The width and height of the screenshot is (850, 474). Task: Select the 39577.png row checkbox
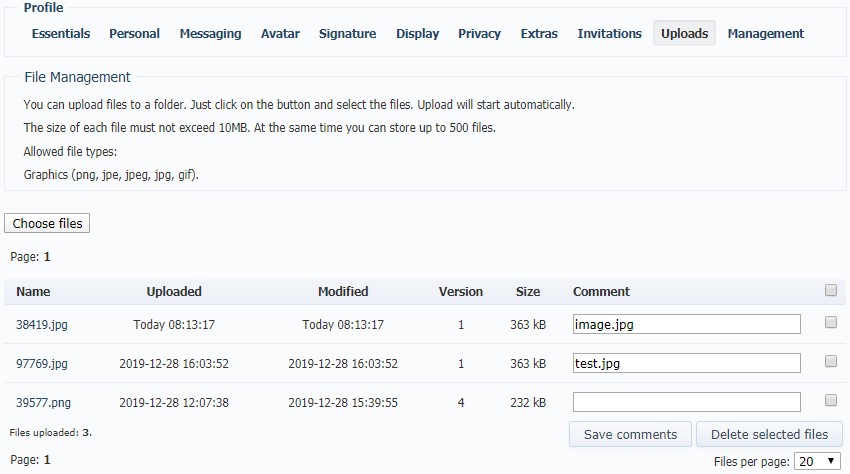[831, 401]
